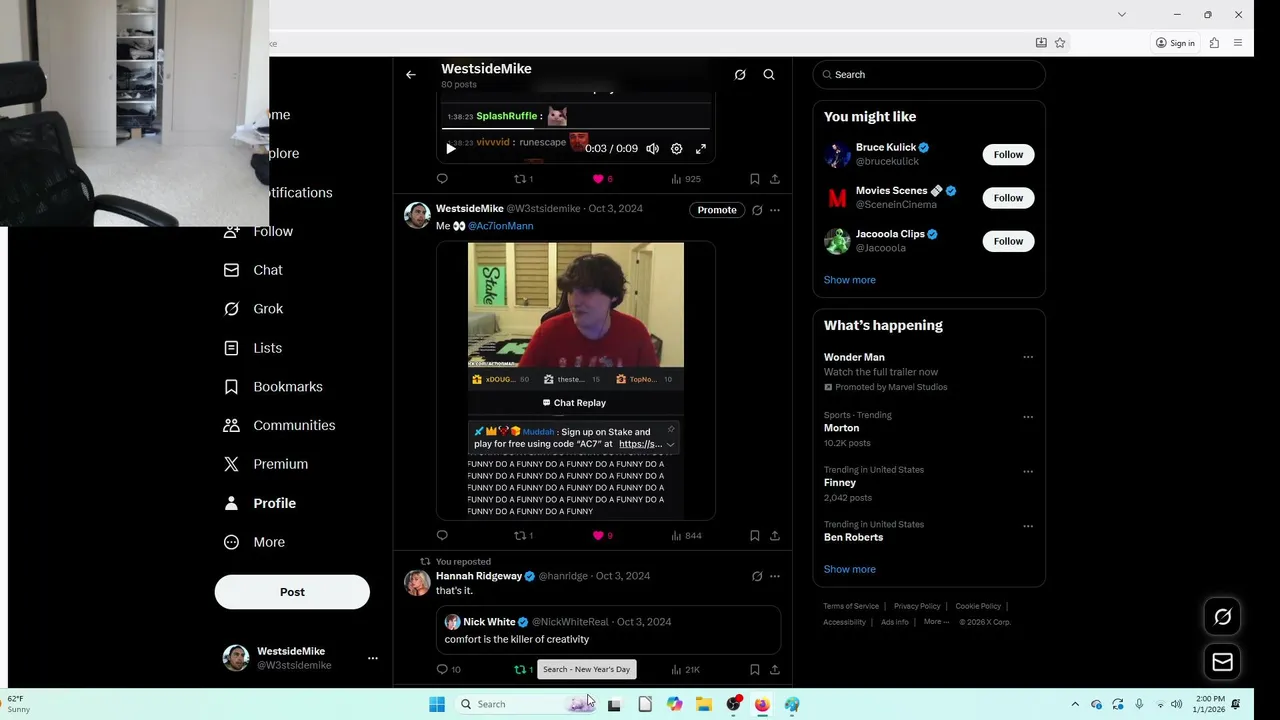Repost the top video post
1280x720 pixels.
pyautogui.click(x=523, y=179)
